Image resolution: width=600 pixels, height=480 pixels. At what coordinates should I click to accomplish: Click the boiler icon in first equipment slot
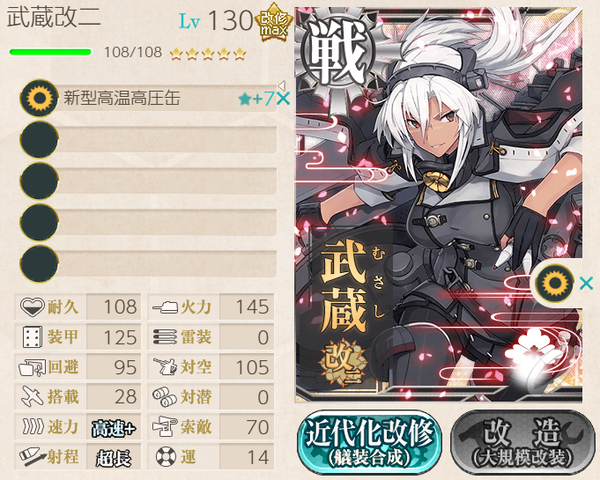coord(39,98)
